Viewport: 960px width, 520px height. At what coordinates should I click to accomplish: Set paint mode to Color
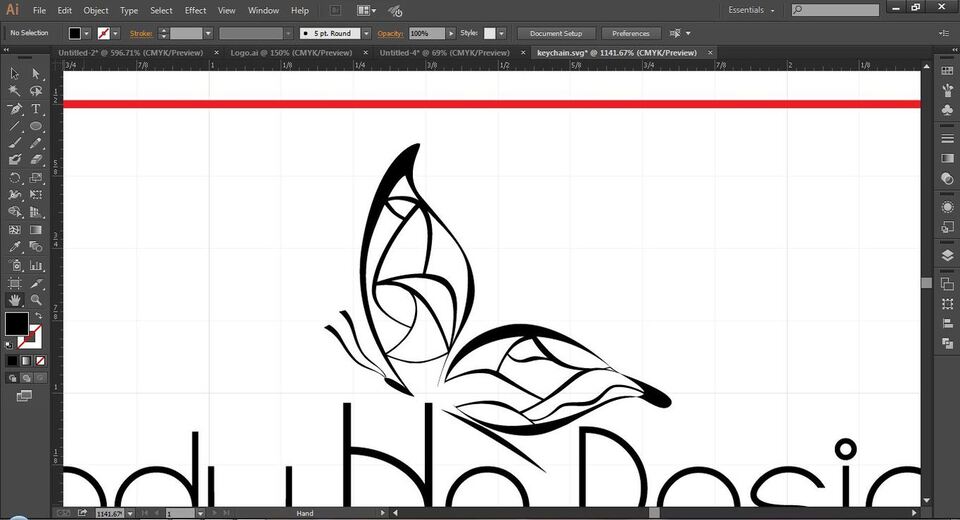(x=12, y=361)
